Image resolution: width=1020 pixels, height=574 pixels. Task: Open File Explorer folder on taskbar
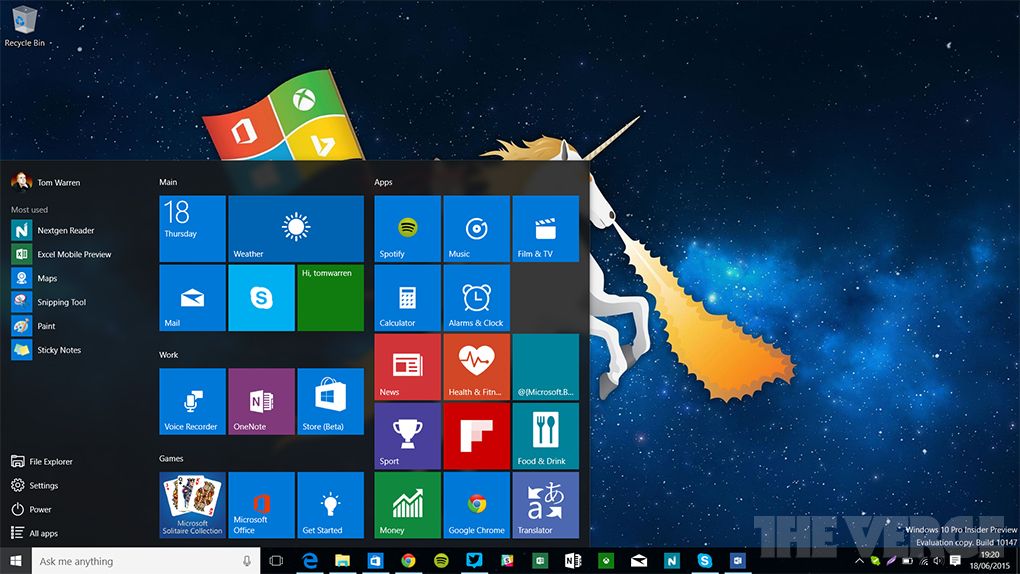342,561
